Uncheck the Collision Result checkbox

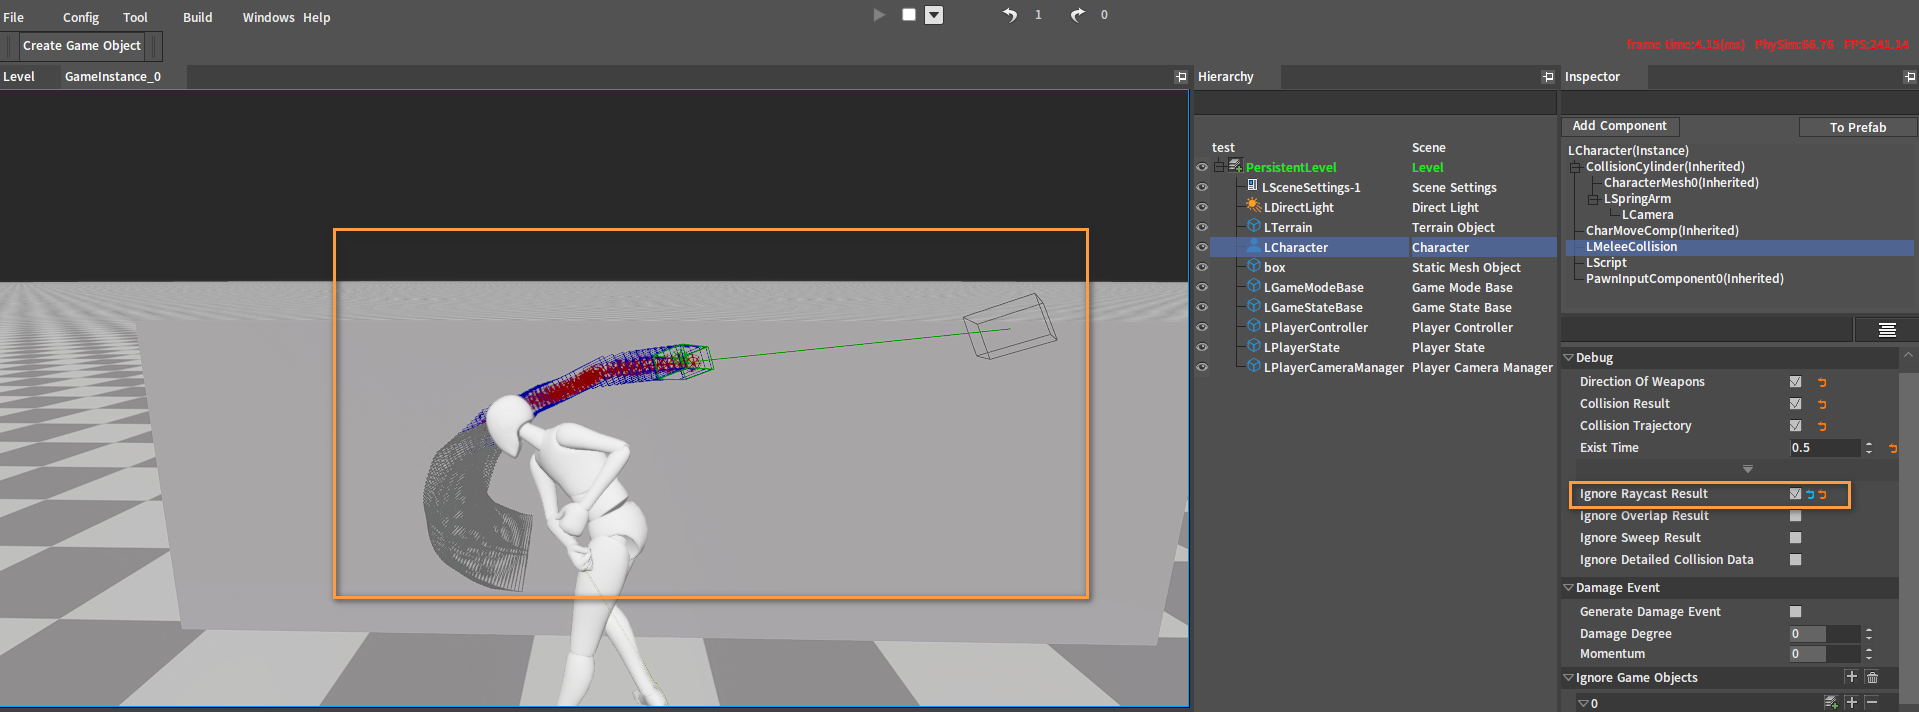coord(1795,404)
